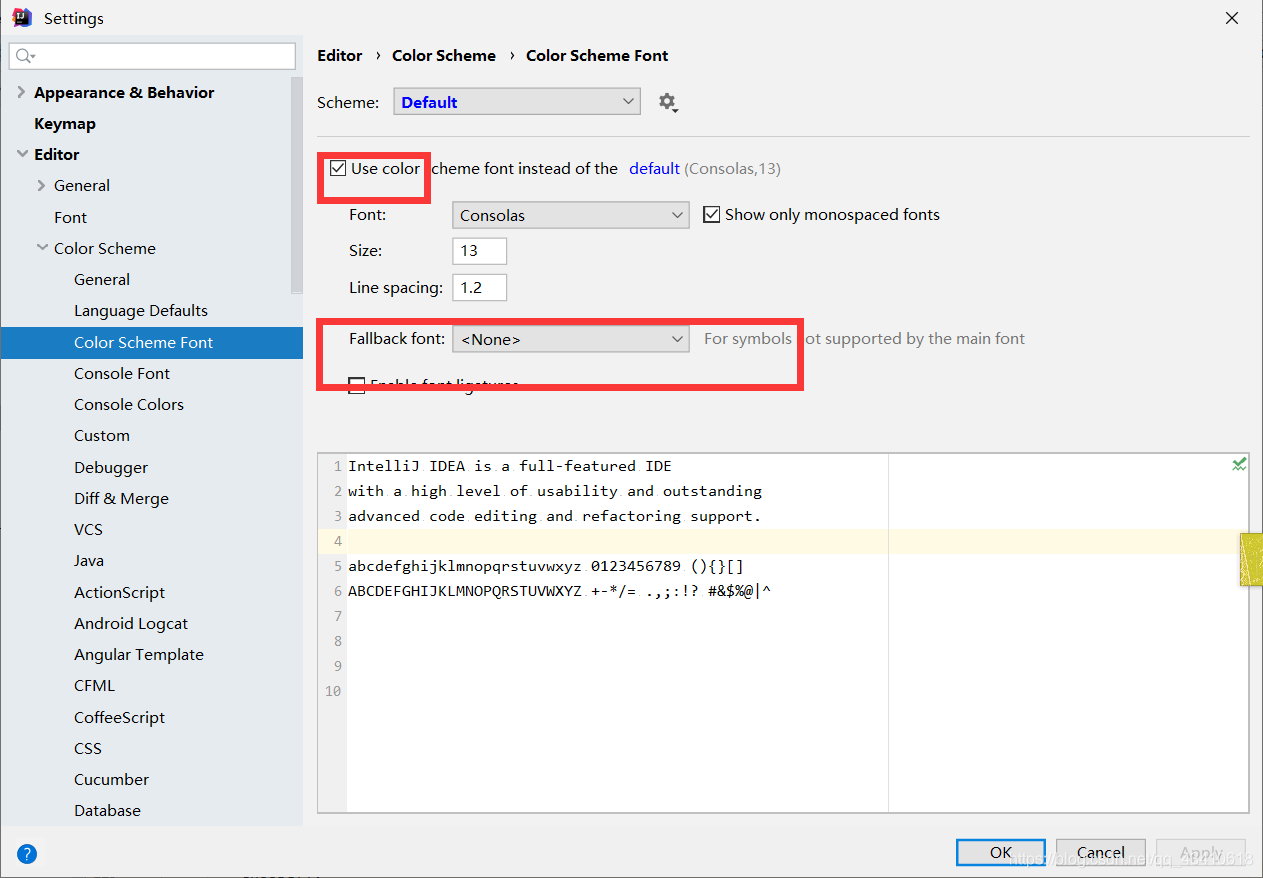Select Android Logcat item

tap(131, 623)
